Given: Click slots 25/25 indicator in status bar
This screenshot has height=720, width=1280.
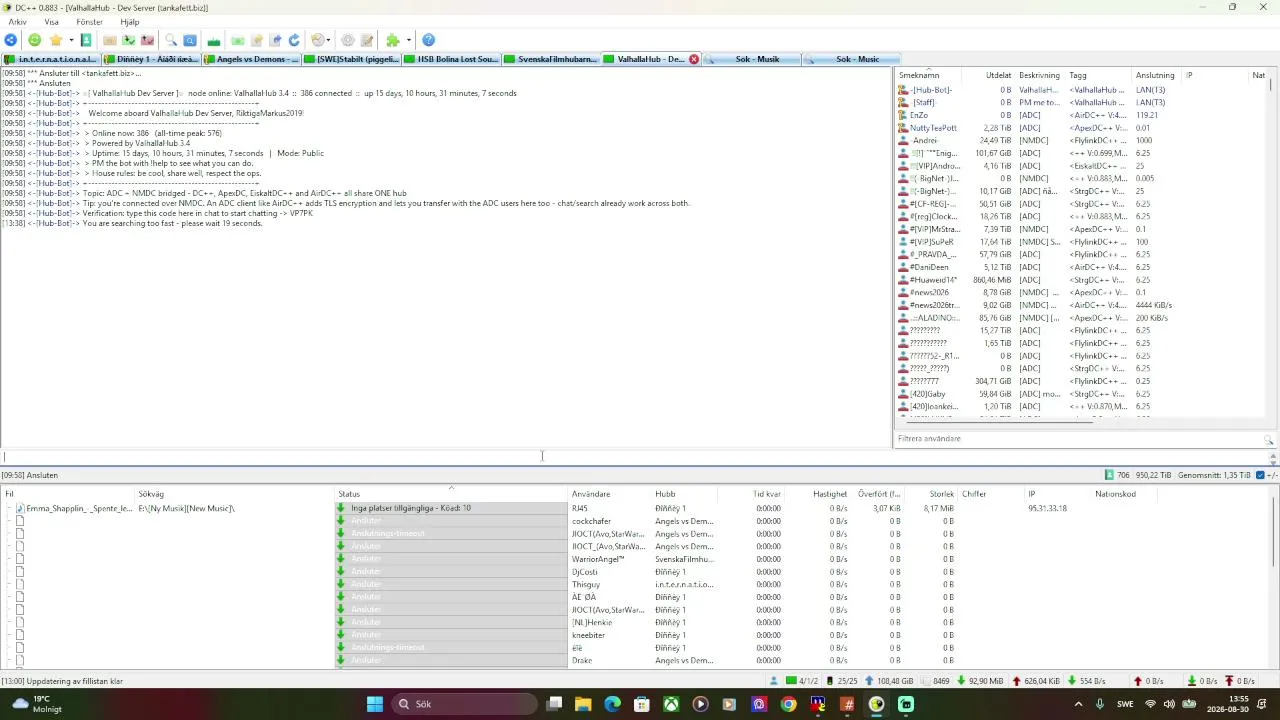Looking at the screenshot, I should coord(842,681).
